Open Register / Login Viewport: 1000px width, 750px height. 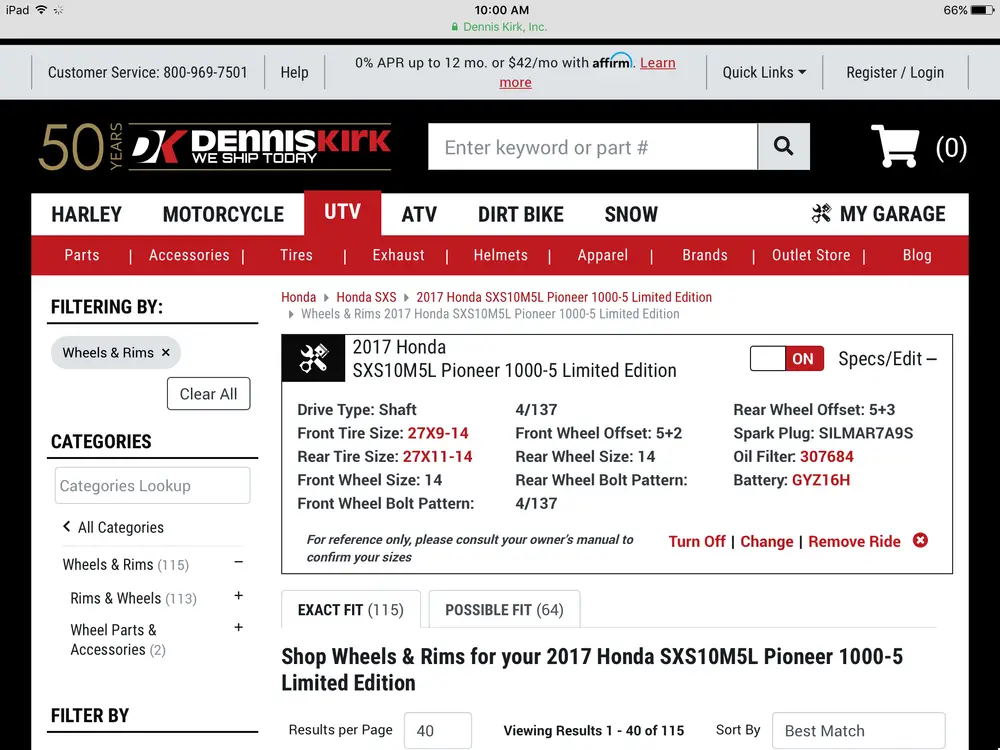click(895, 73)
